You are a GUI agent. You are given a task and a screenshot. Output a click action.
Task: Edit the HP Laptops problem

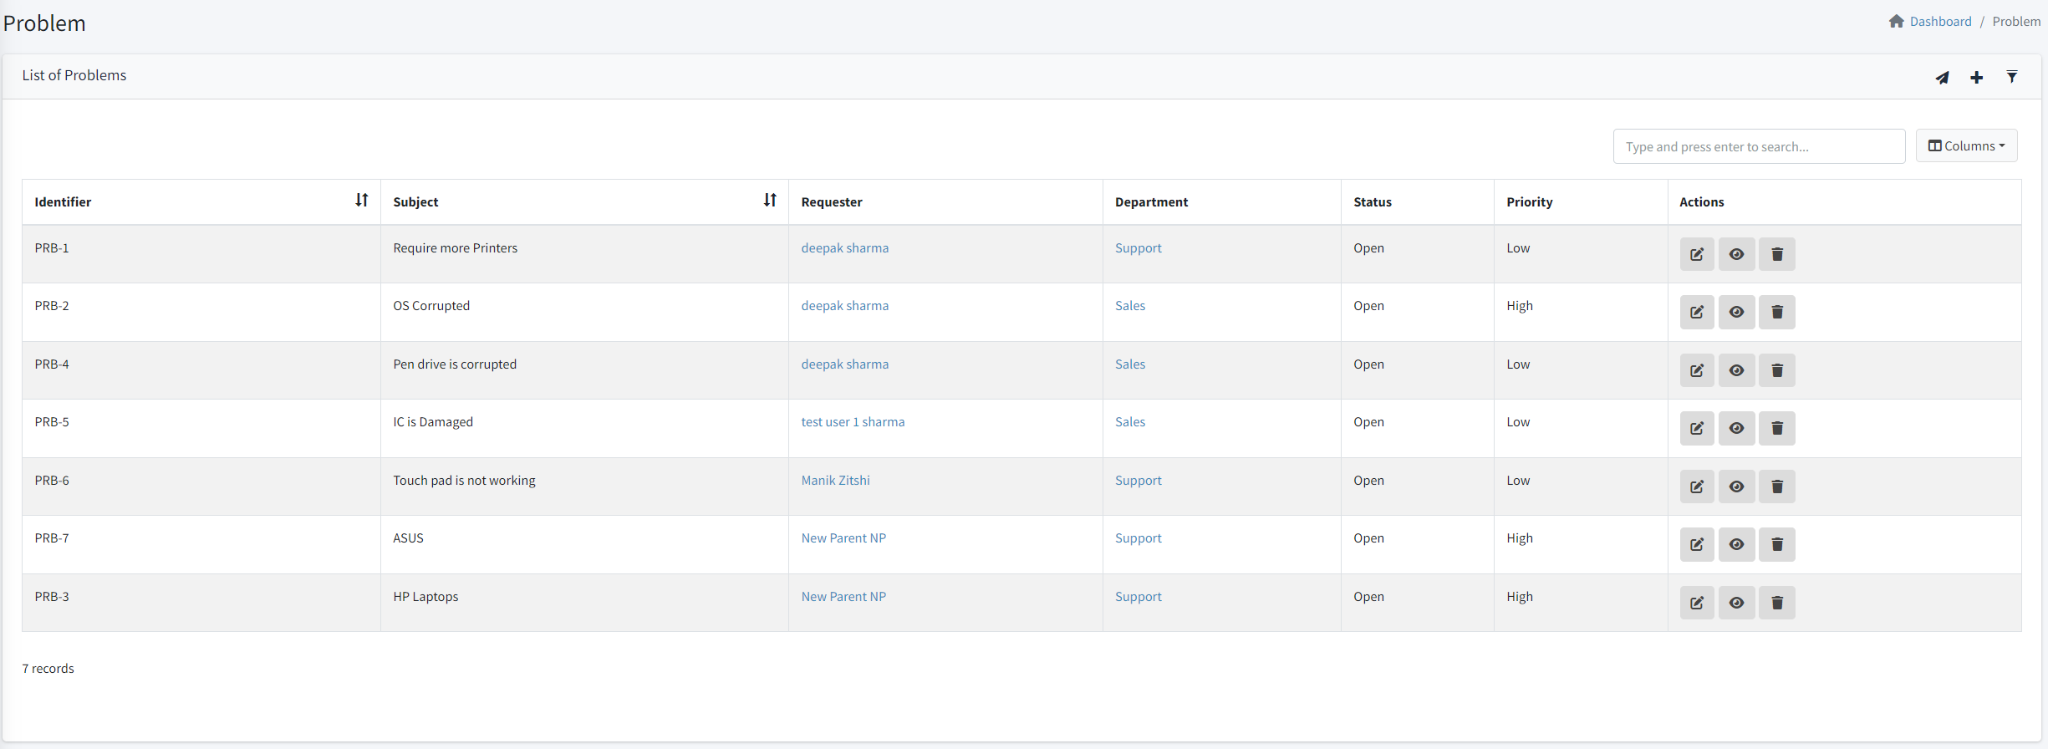pos(1697,602)
